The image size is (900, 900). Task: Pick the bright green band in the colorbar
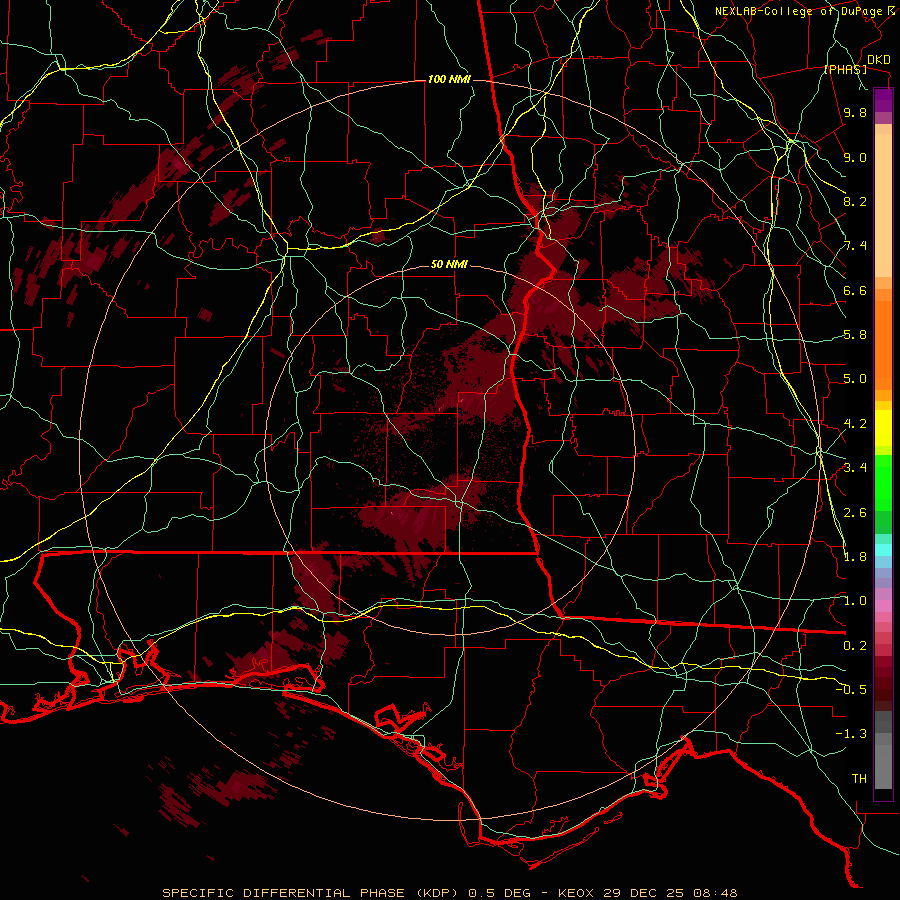883,482
